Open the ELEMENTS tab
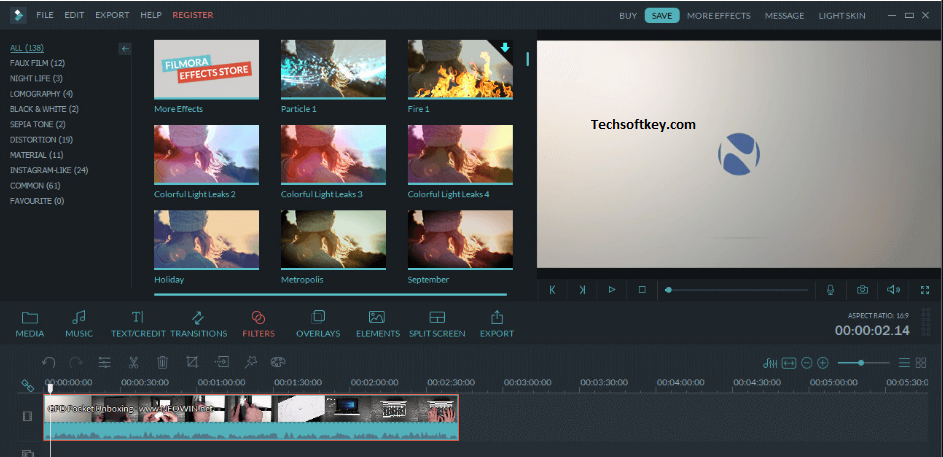The width and height of the screenshot is (943, 457). pos(378,324)
